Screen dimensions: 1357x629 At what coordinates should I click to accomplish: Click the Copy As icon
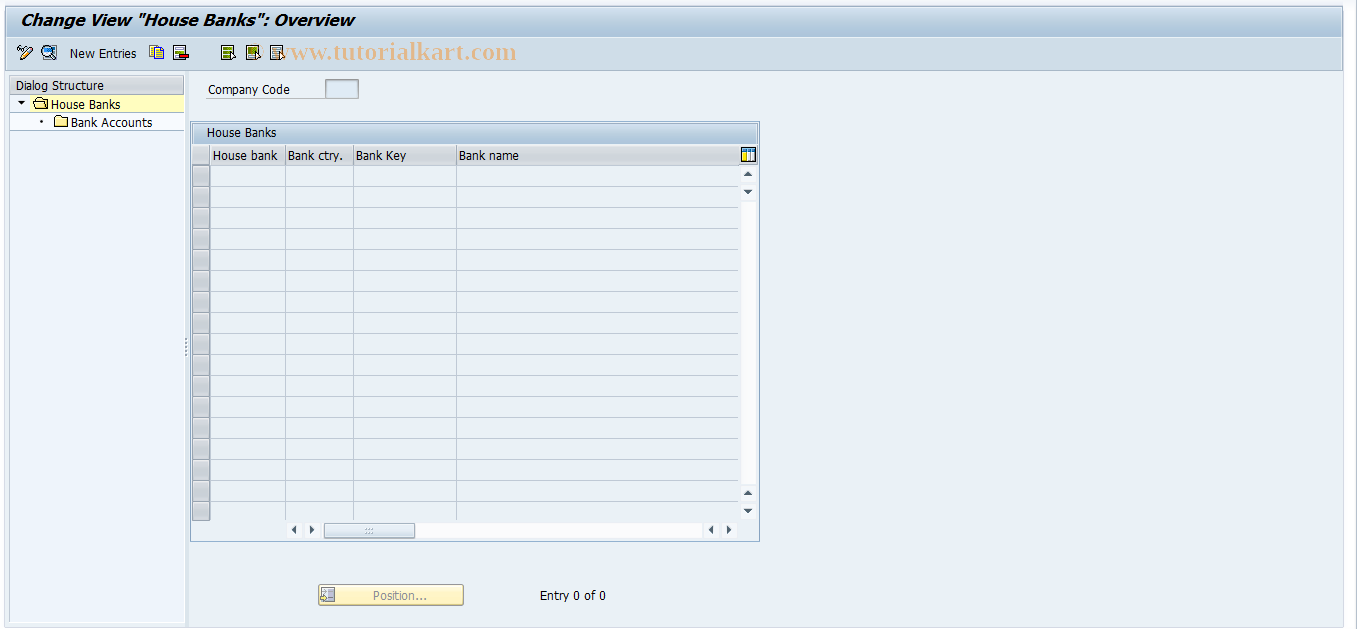click(157, 53)
